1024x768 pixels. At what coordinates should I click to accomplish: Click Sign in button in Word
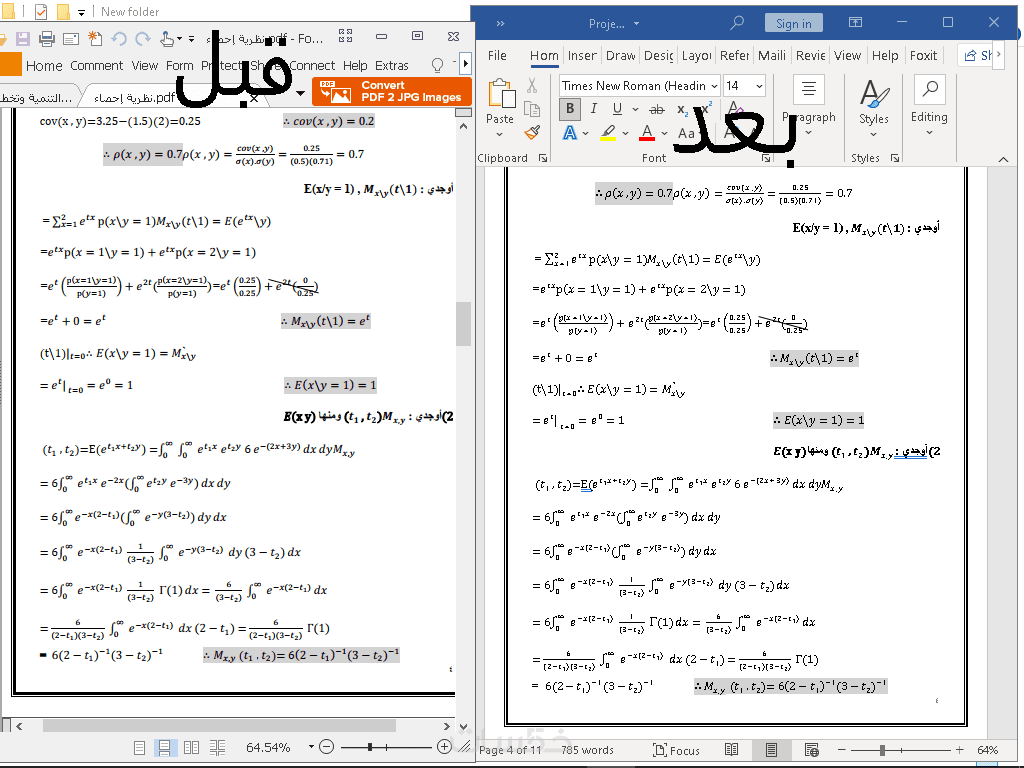click(793, 24)
